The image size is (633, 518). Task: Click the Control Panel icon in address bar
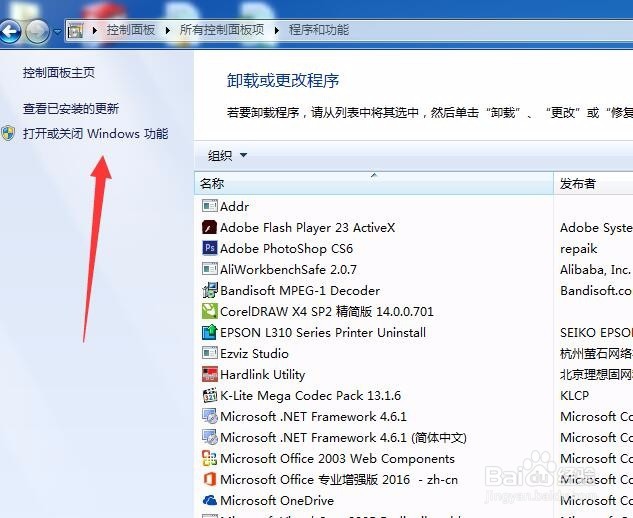(x=75, y=30)
